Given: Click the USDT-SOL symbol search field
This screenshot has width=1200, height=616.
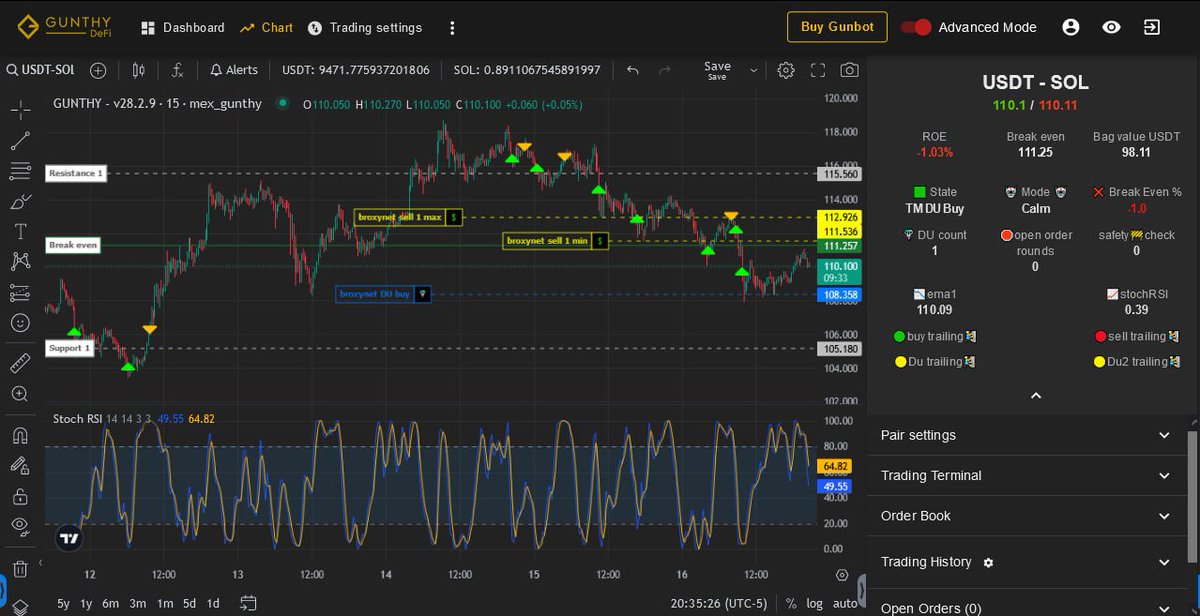Looking at the screenshot, I should (x=41, y=70).
